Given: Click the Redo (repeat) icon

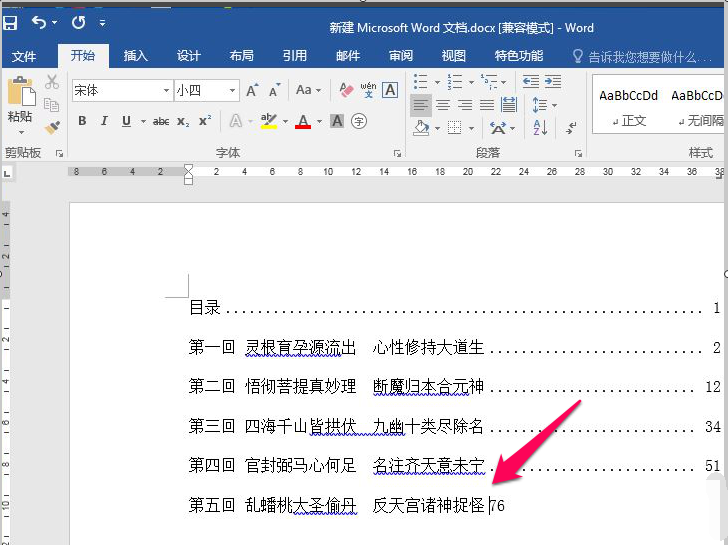Looking at the screenshot, I should (x=78, y=22).
